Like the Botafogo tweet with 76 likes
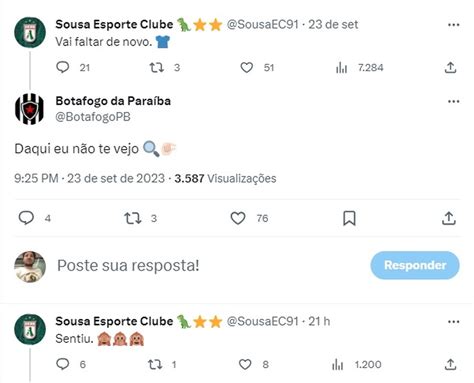The height and width of the screenshot is (383, 474). pyautogui.click(x=238, y=219)
